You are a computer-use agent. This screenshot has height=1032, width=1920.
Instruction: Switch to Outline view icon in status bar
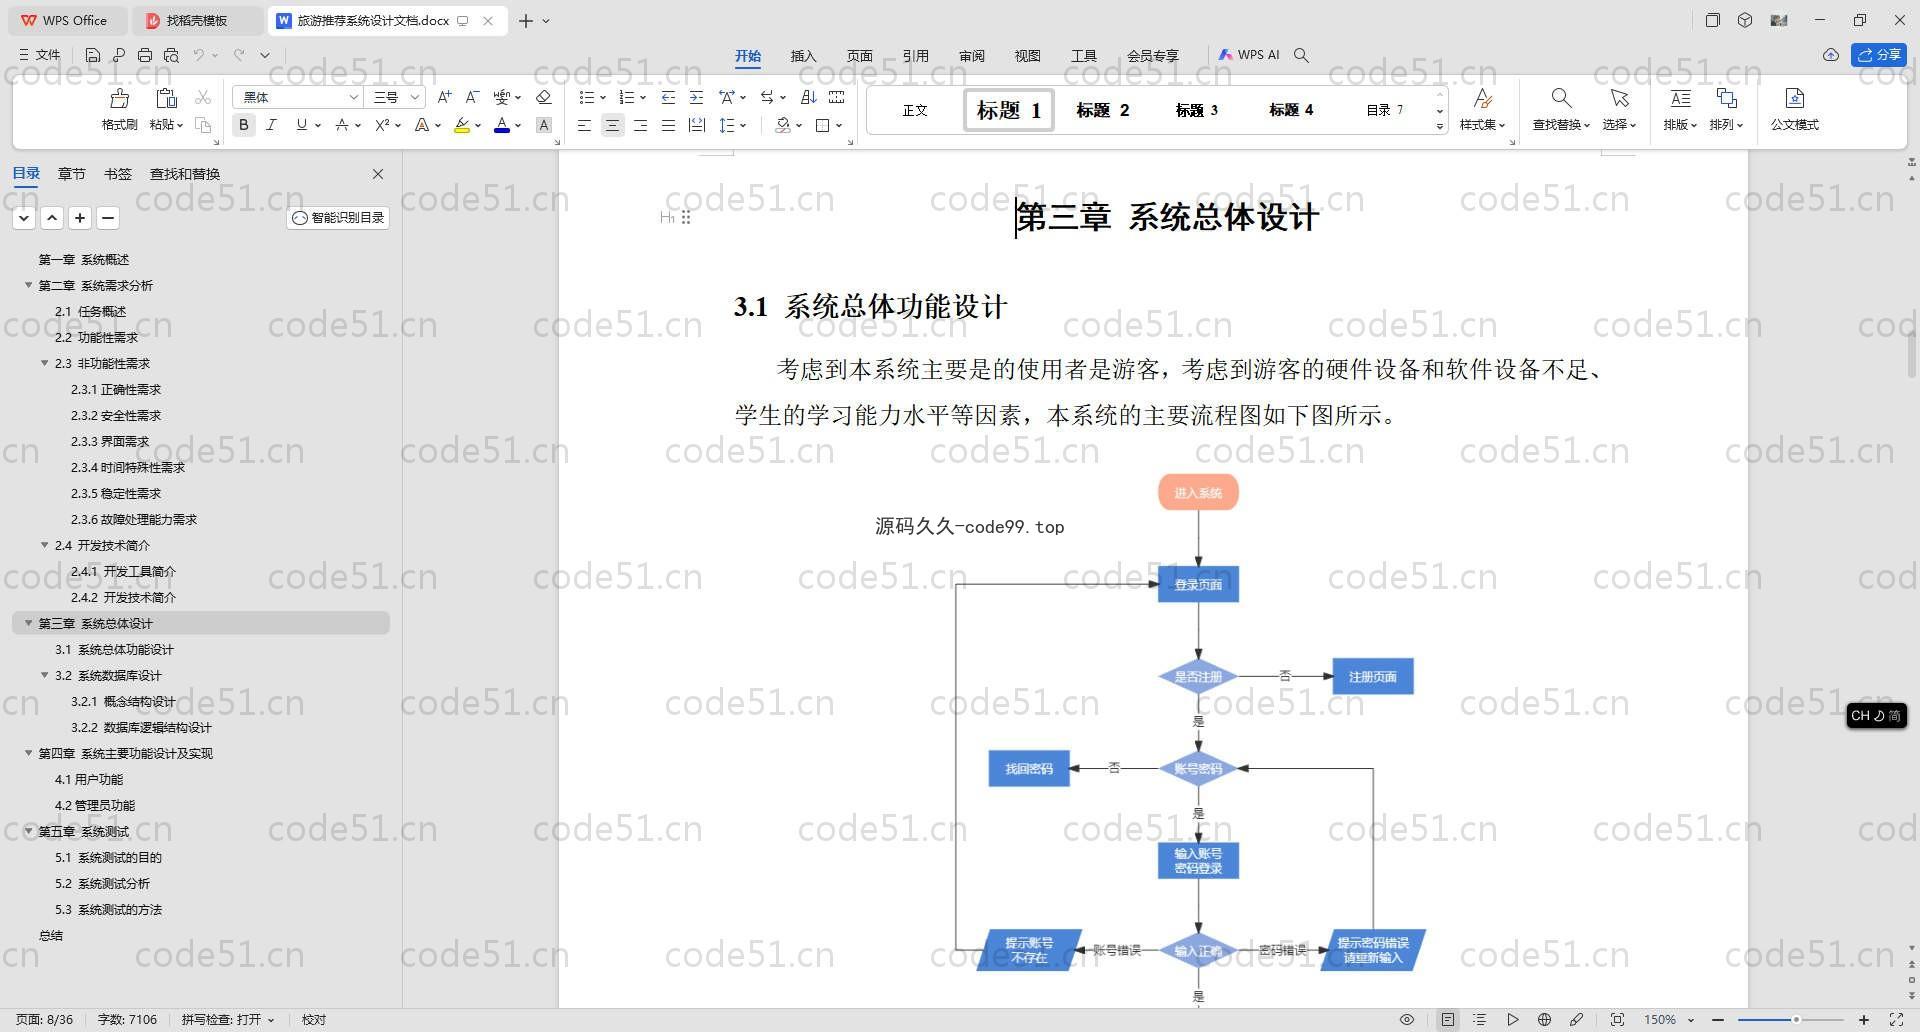(1479, 1019)
